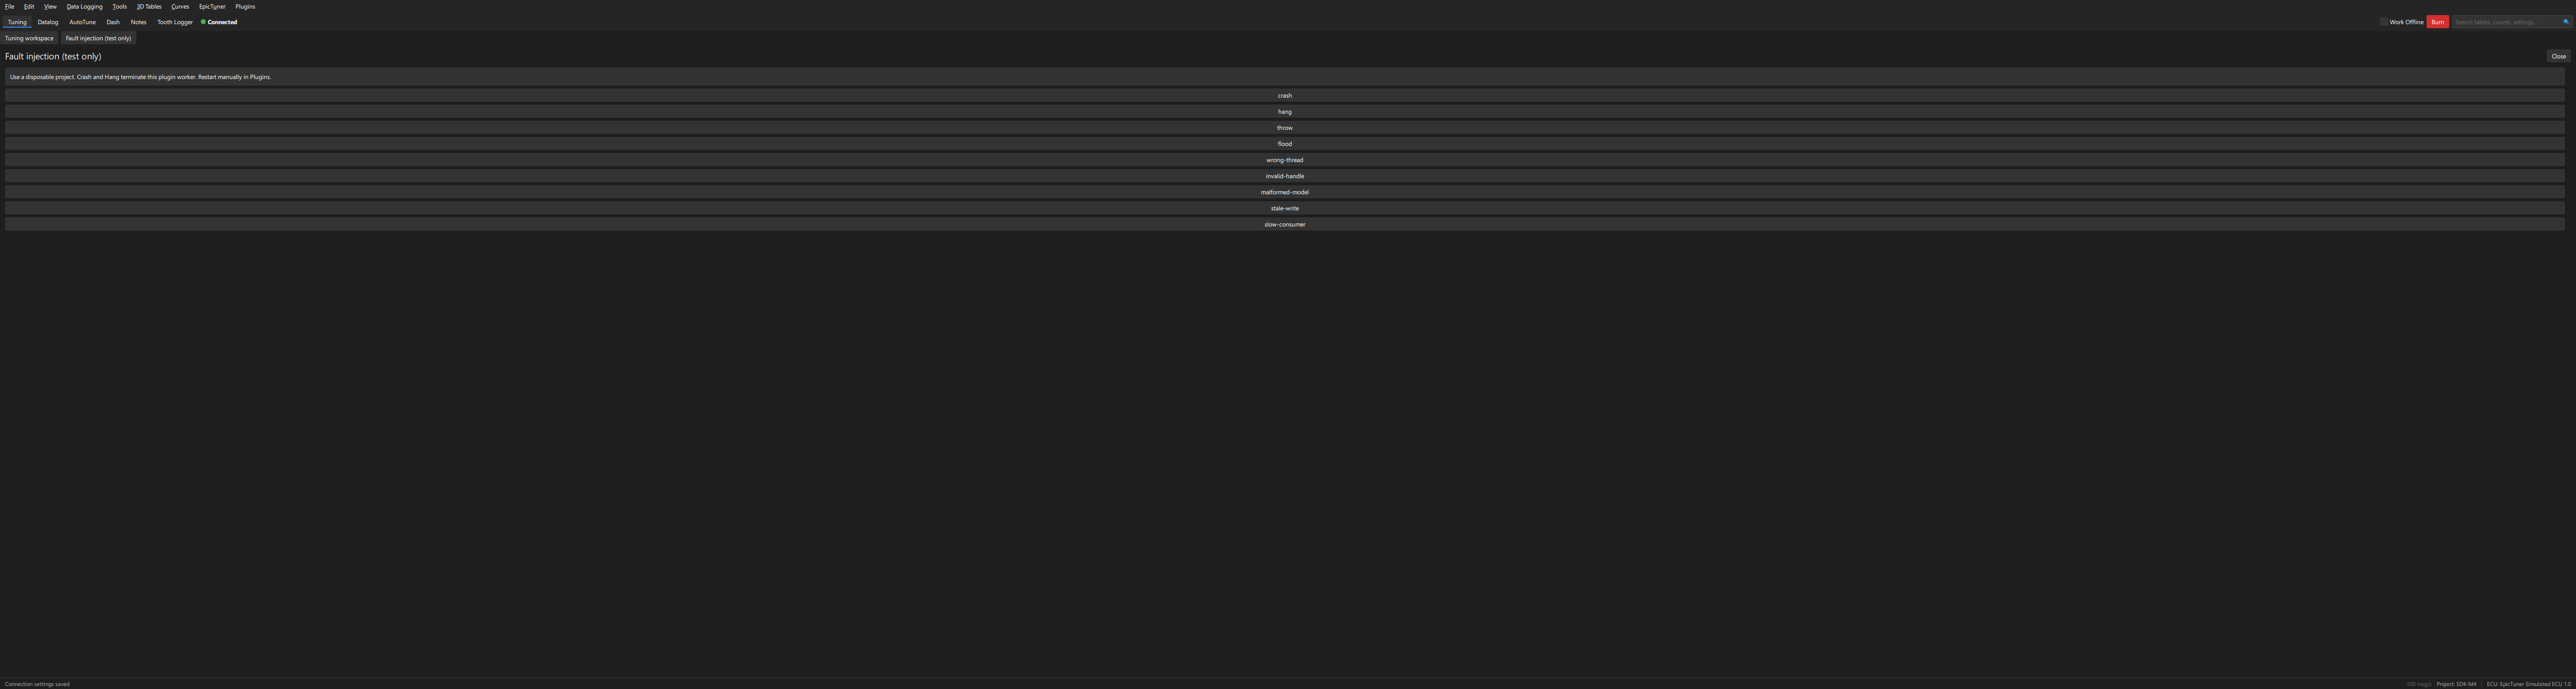Screen dimensions: 2576x689
Task: Trigger the hang fault button
Action: (1284, 112)
